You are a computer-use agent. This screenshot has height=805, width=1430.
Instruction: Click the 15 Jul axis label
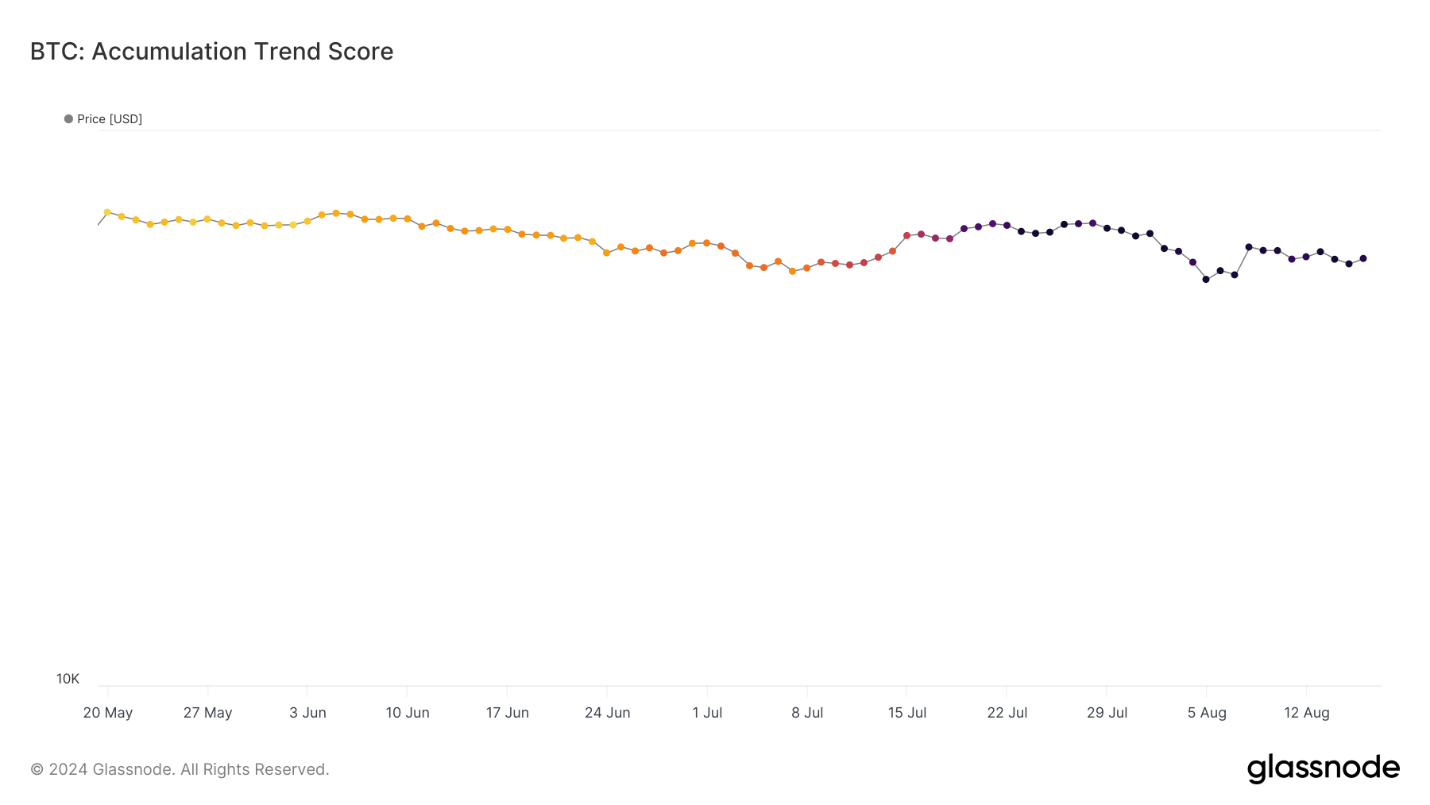click(x=907, y=713)
